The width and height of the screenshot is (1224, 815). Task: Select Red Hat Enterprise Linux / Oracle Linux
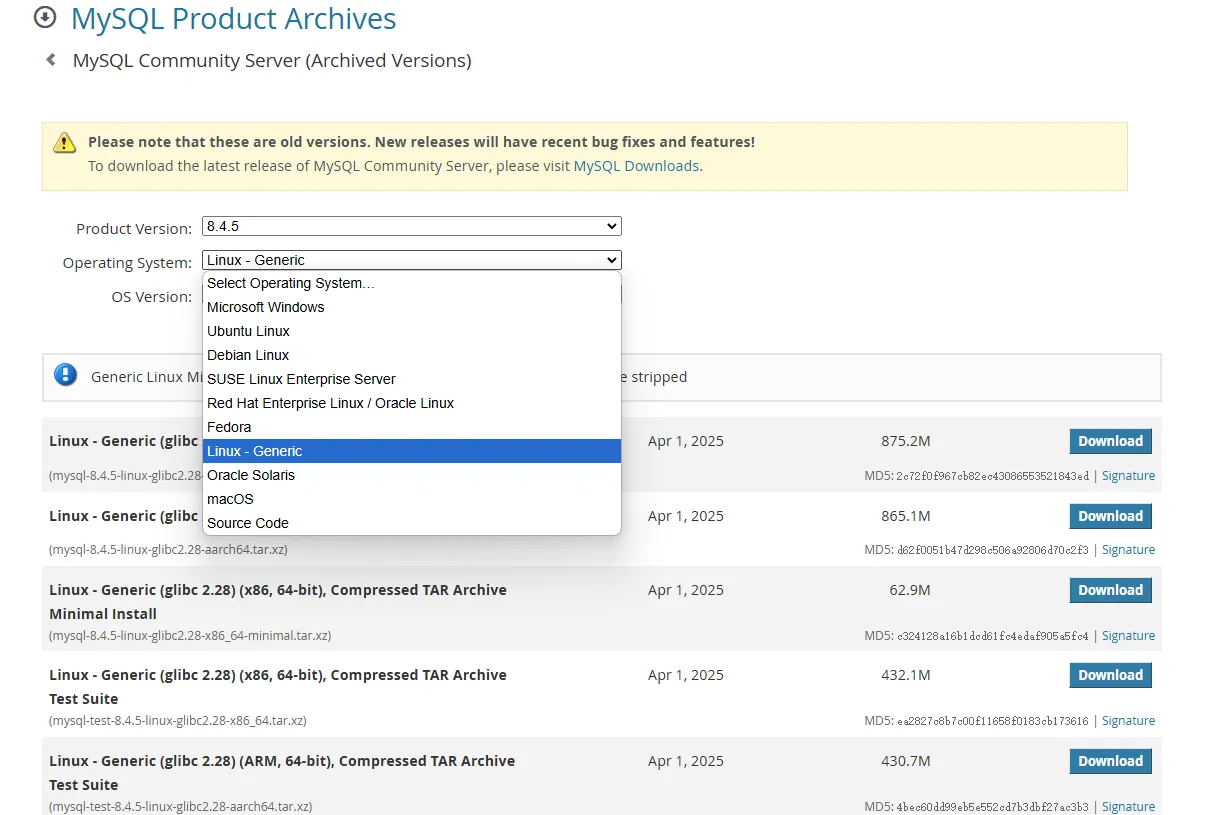click(x=330, y=403)
